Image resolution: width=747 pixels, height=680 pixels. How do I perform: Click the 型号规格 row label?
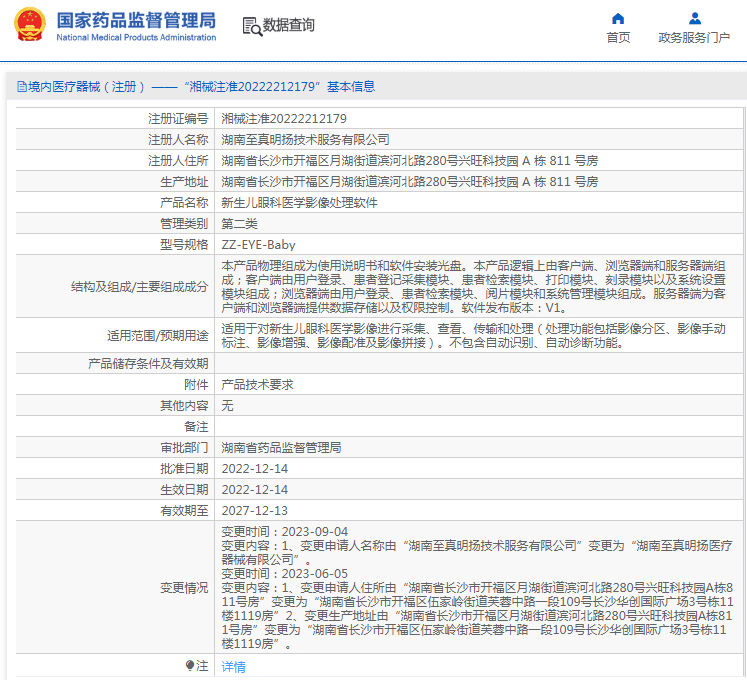[x=184, y=244]
